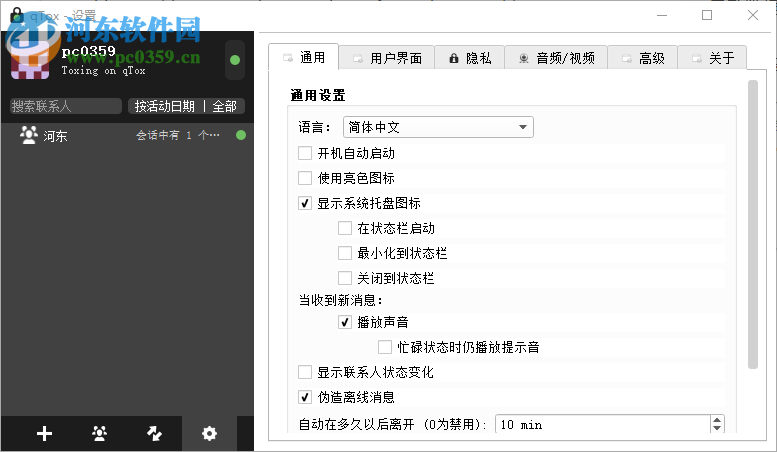Image resolution: width=777 pixels, height=452 pixels.
Task: Switch to the 音频/视频 tab
Action: 556,58
